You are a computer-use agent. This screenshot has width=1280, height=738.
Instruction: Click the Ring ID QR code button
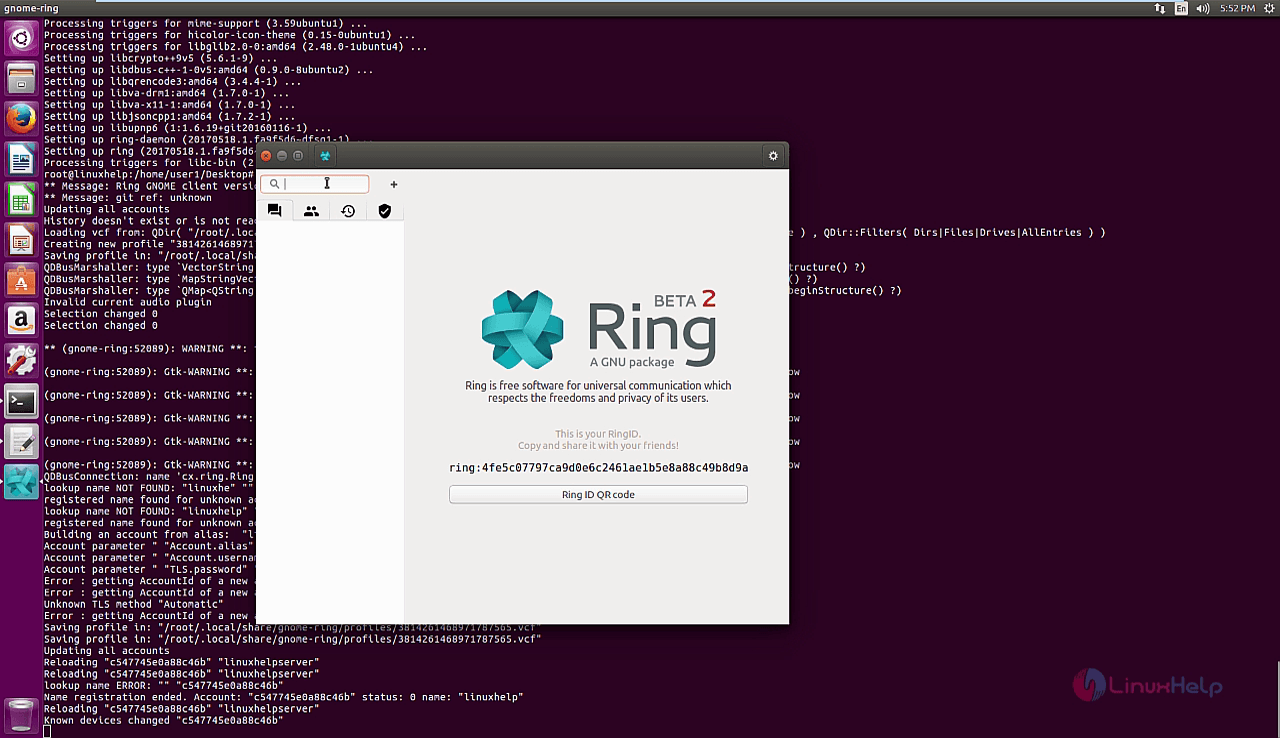(598, 494)
